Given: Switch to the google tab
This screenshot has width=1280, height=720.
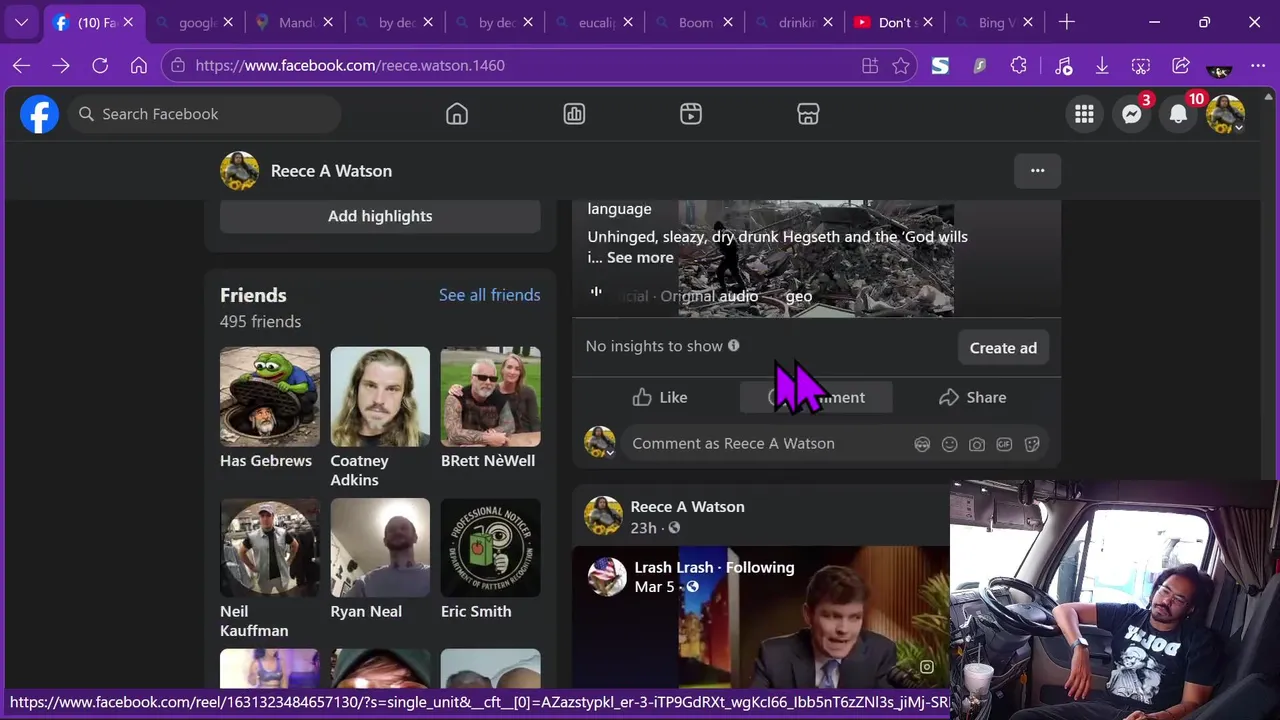Looking at the screenshot, I should (196, 22).
